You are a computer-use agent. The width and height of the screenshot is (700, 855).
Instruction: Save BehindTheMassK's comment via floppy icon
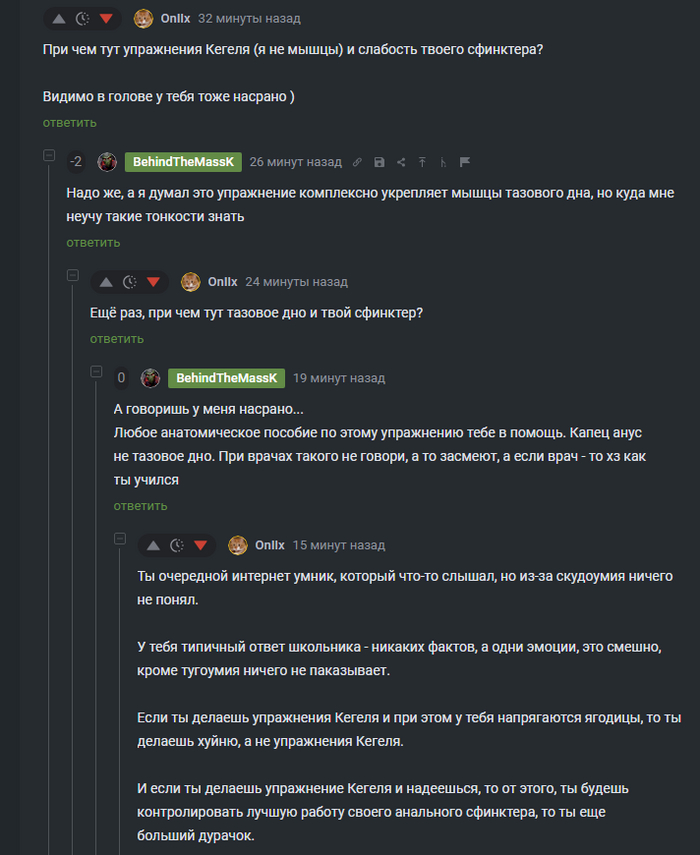tap(379, 162)
